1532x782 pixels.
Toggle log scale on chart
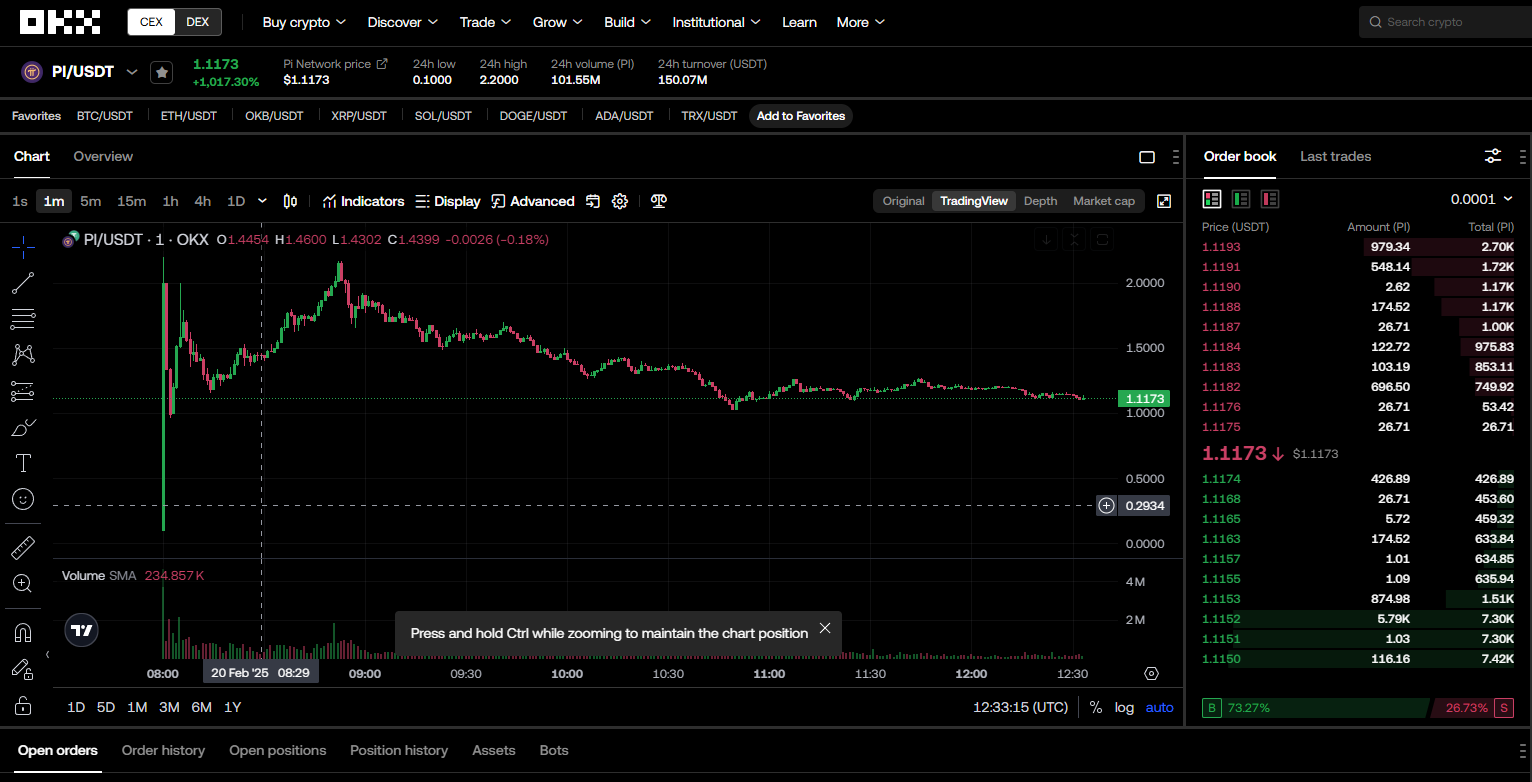pyautogui.click(x=1124, y=707)
